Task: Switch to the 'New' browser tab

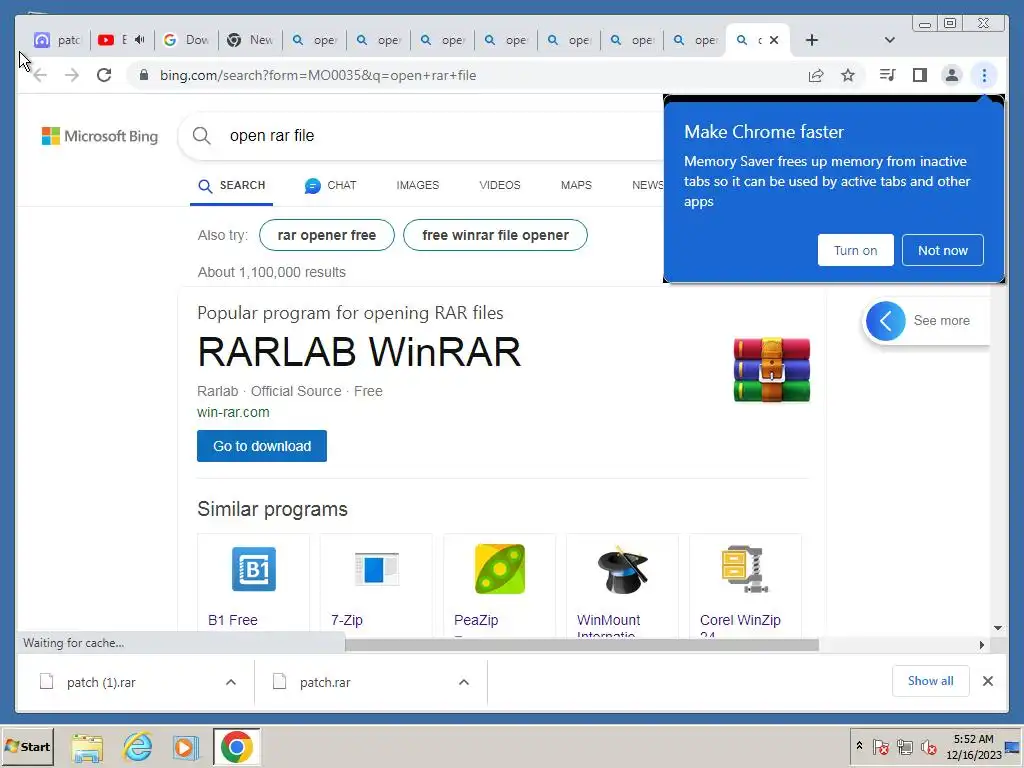Action: coord(250,40)
